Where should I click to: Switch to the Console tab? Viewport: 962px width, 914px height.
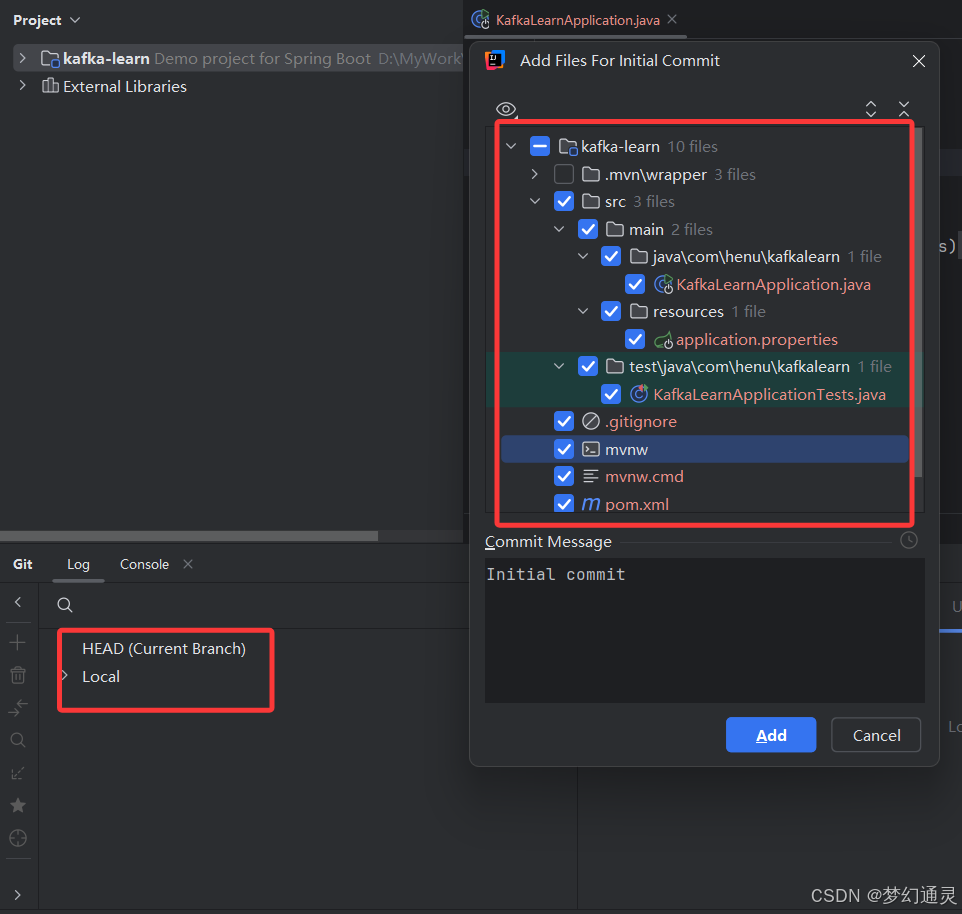(144, 564)
